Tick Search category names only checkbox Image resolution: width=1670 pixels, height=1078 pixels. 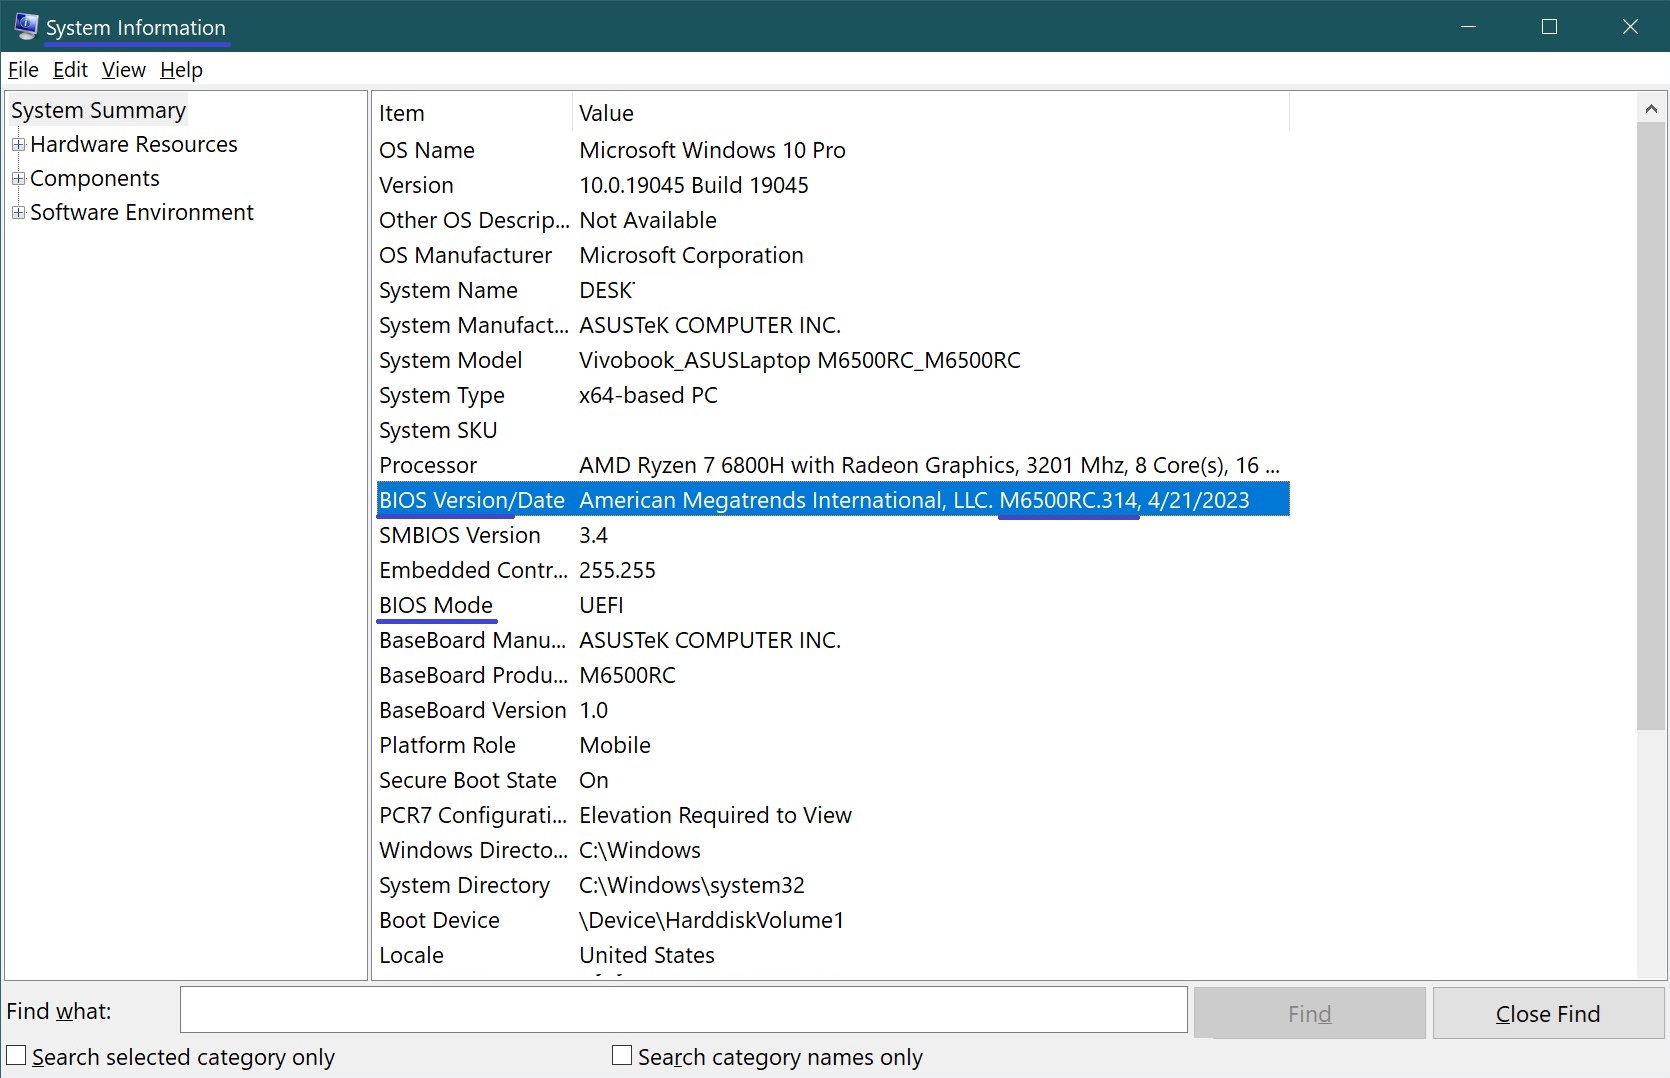[622, 1056]
